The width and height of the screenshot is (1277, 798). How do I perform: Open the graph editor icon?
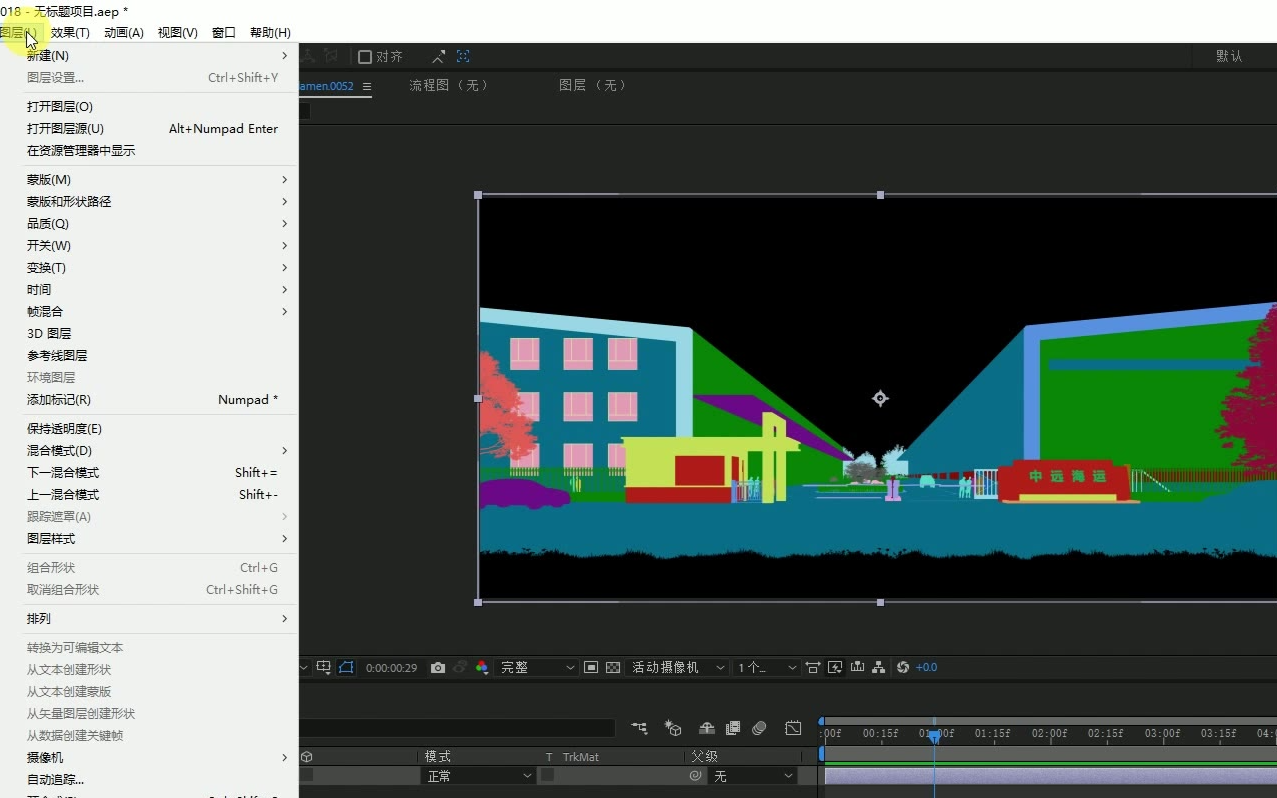point(793,728)
